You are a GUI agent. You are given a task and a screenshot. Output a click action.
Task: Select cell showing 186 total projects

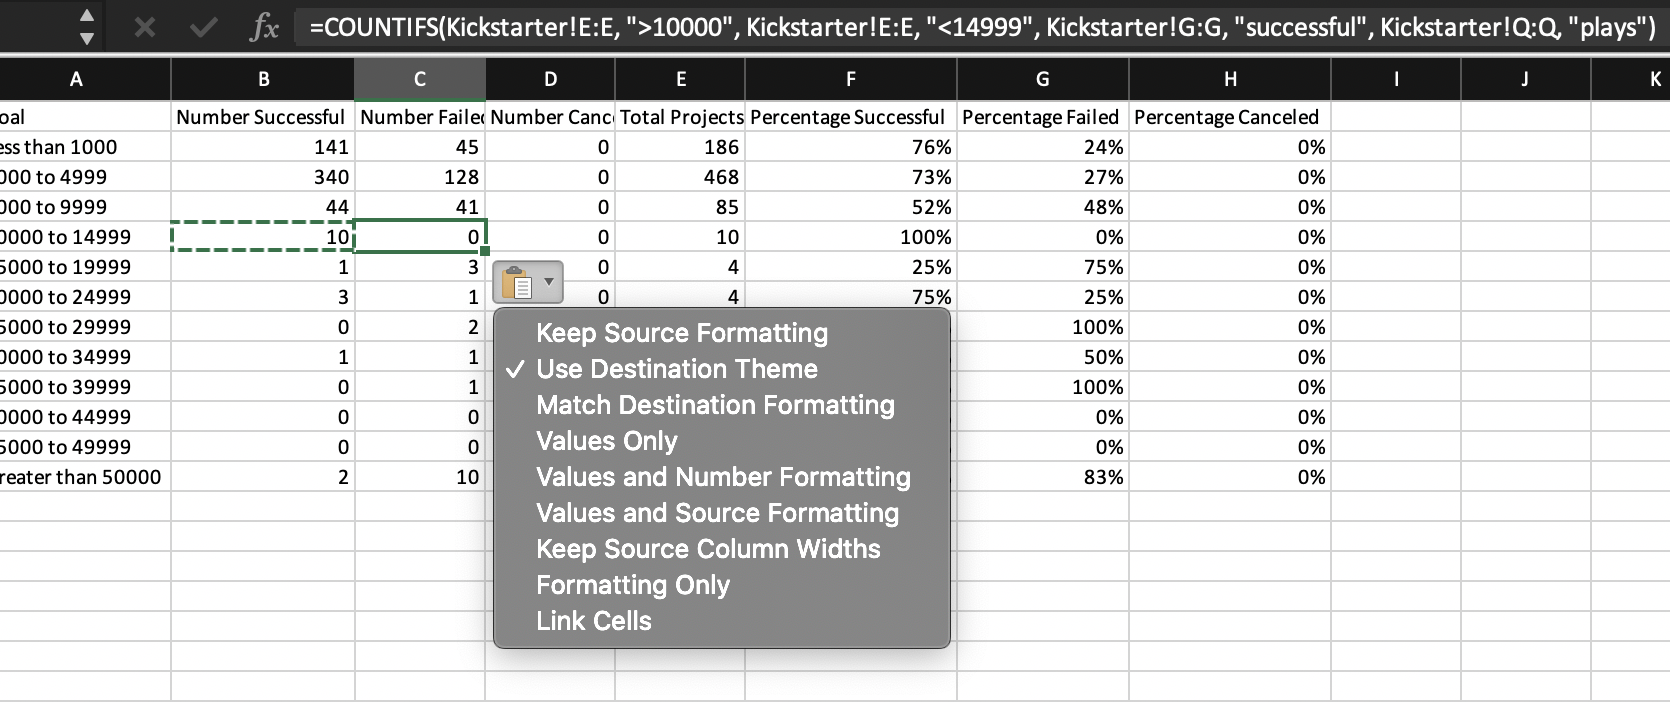[680, 147]
